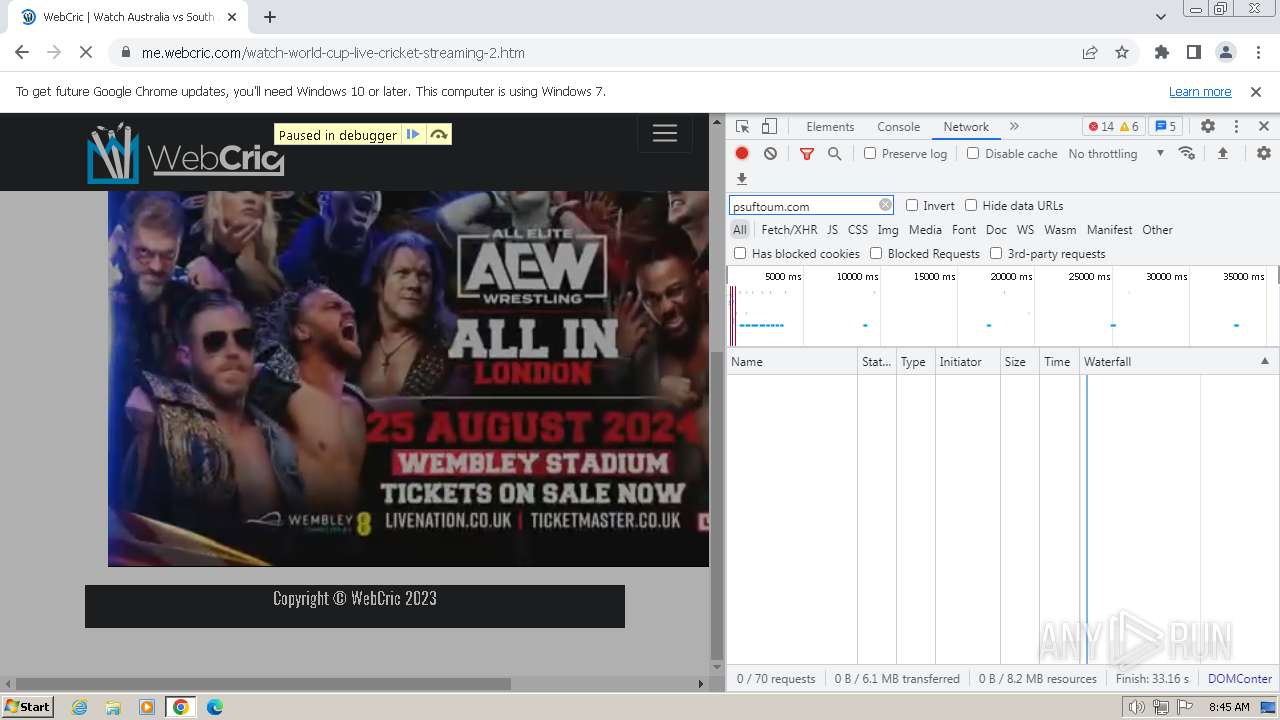Export HAR with the download arrow
The width and height of the screenshot is (1280, 720).
point(742,179)
